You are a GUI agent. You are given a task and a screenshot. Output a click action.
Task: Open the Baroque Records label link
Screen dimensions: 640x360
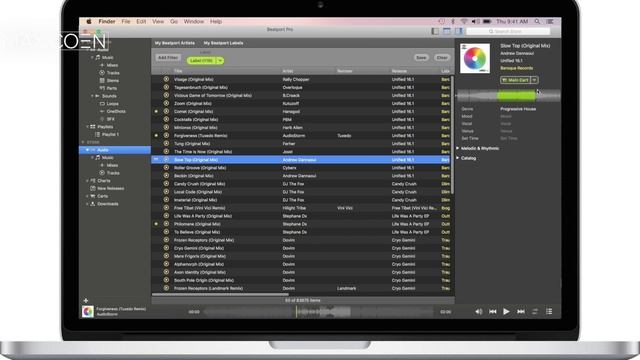pyautogui.click(x=516, y=68)
